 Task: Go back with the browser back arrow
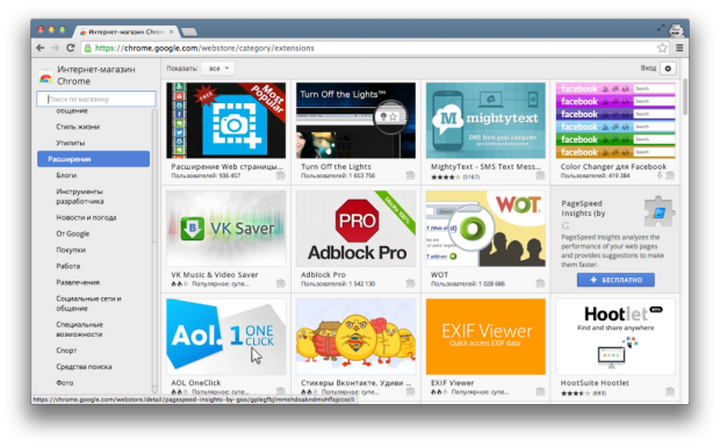[x=40, y=48]
